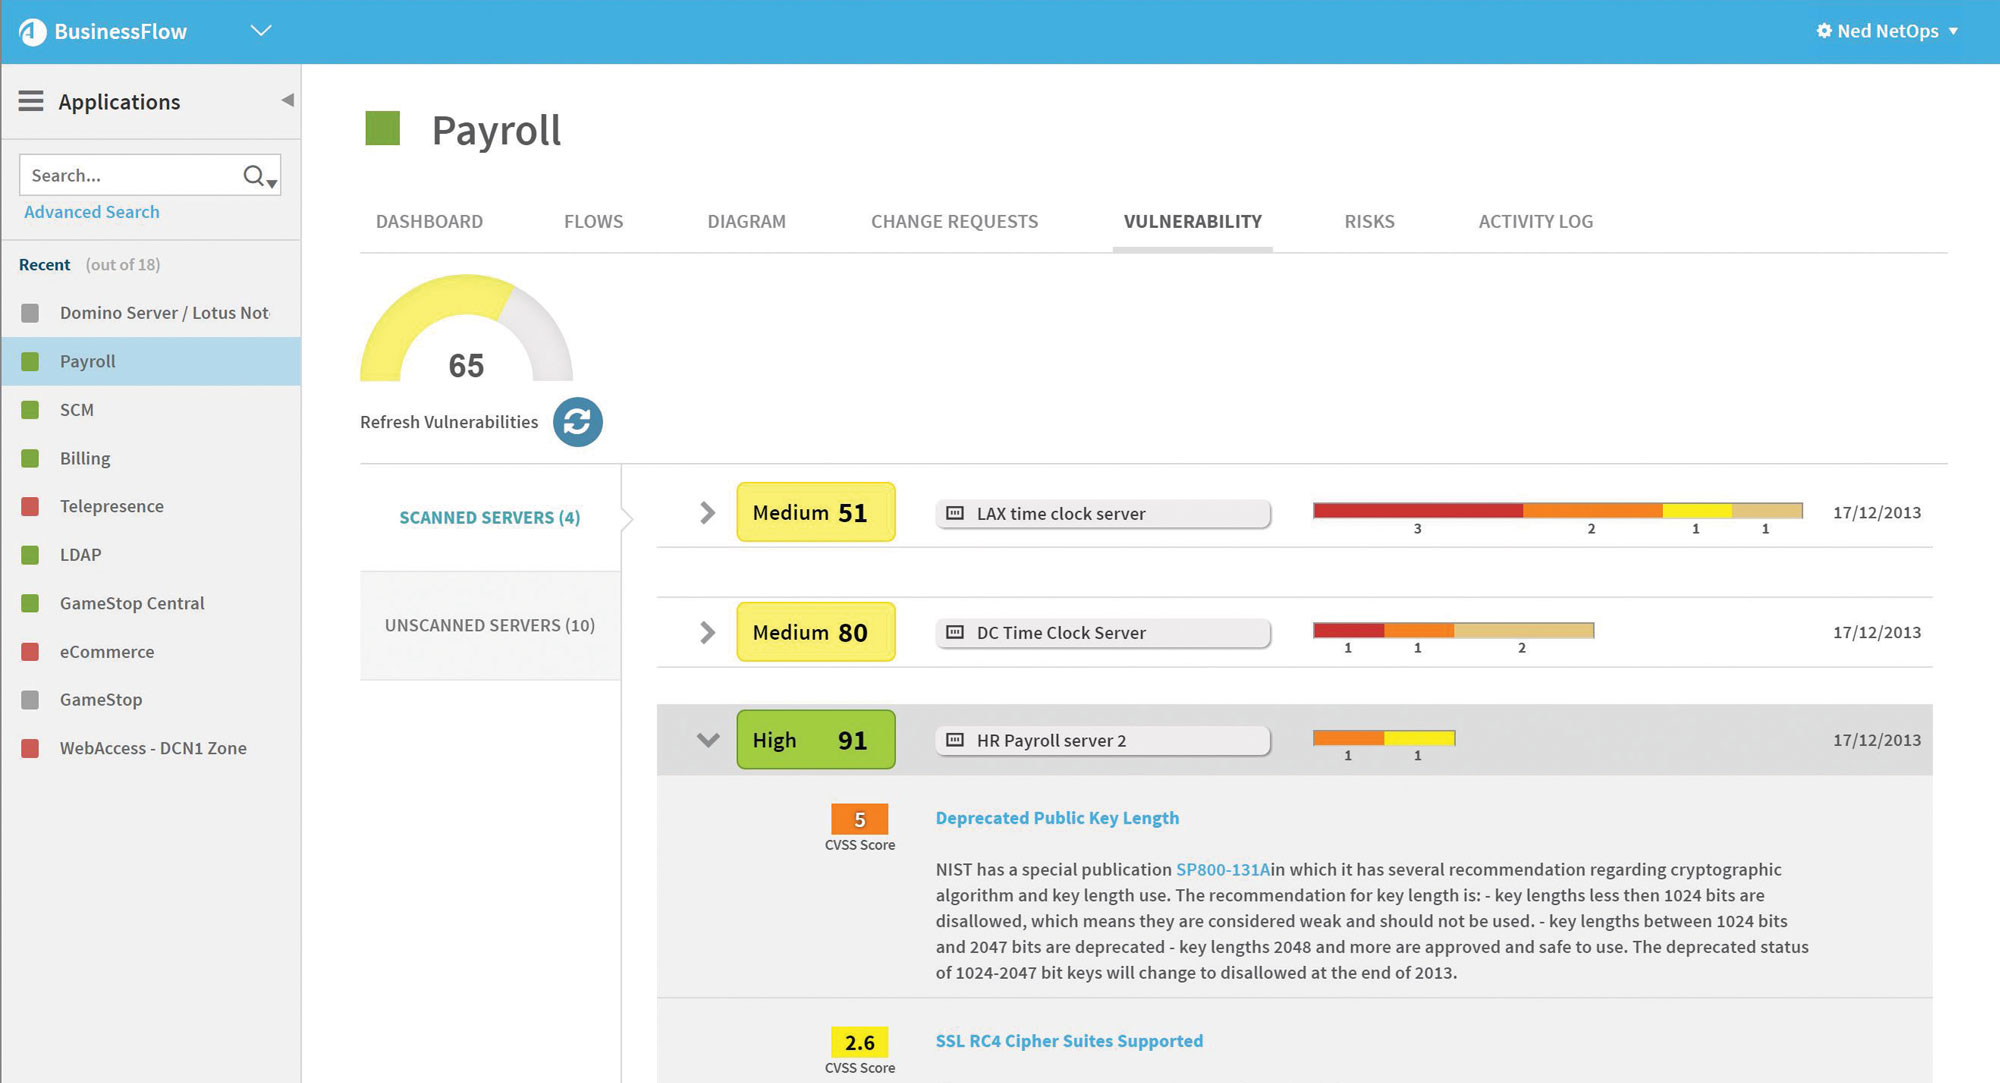Click server icon on DC Time Clock Server

[955, 632]
